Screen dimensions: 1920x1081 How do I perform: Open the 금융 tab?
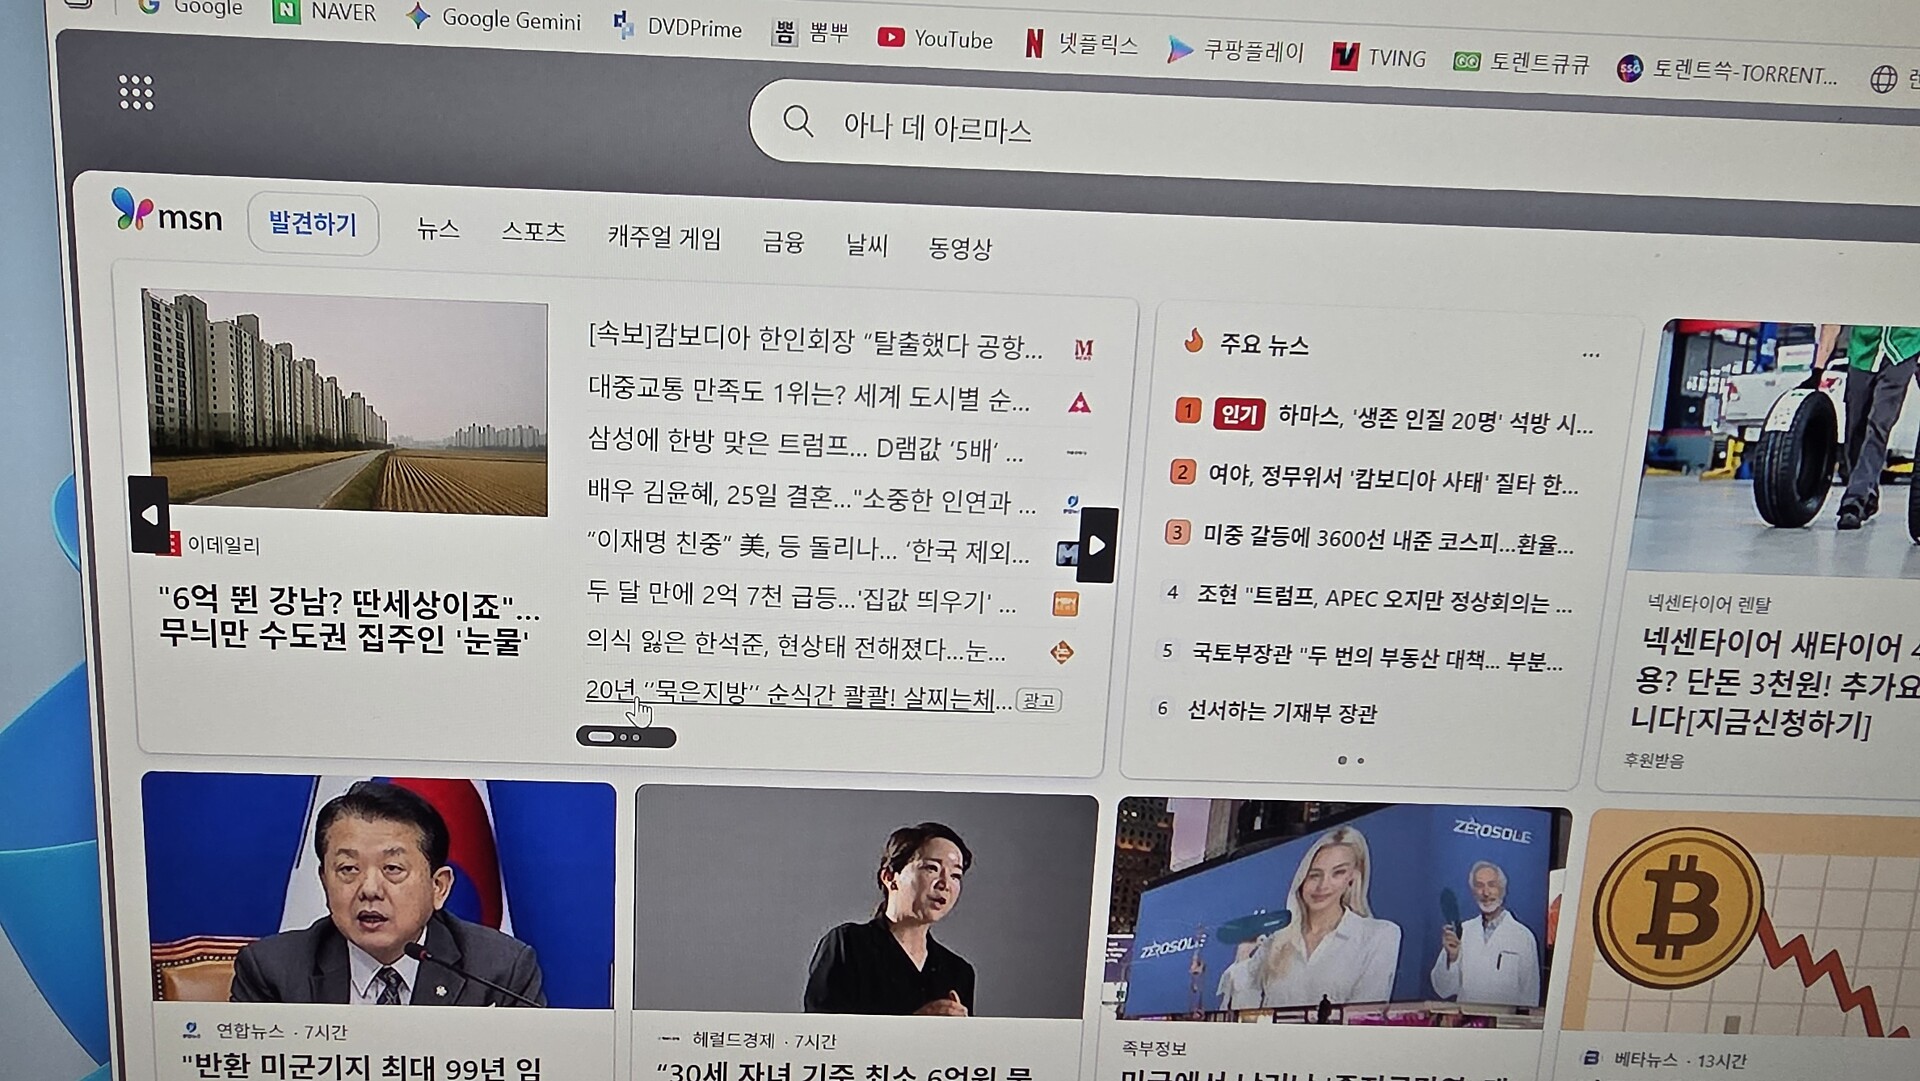pos(782,242)
